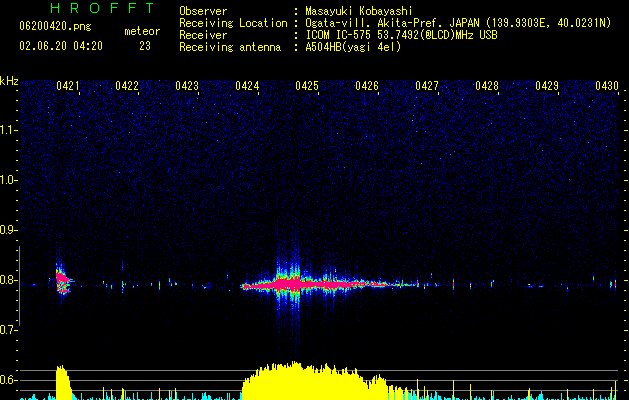Click the 0.6 kHz axis label
The width and height of the screenshot is (629, 400).
[9, 380]
